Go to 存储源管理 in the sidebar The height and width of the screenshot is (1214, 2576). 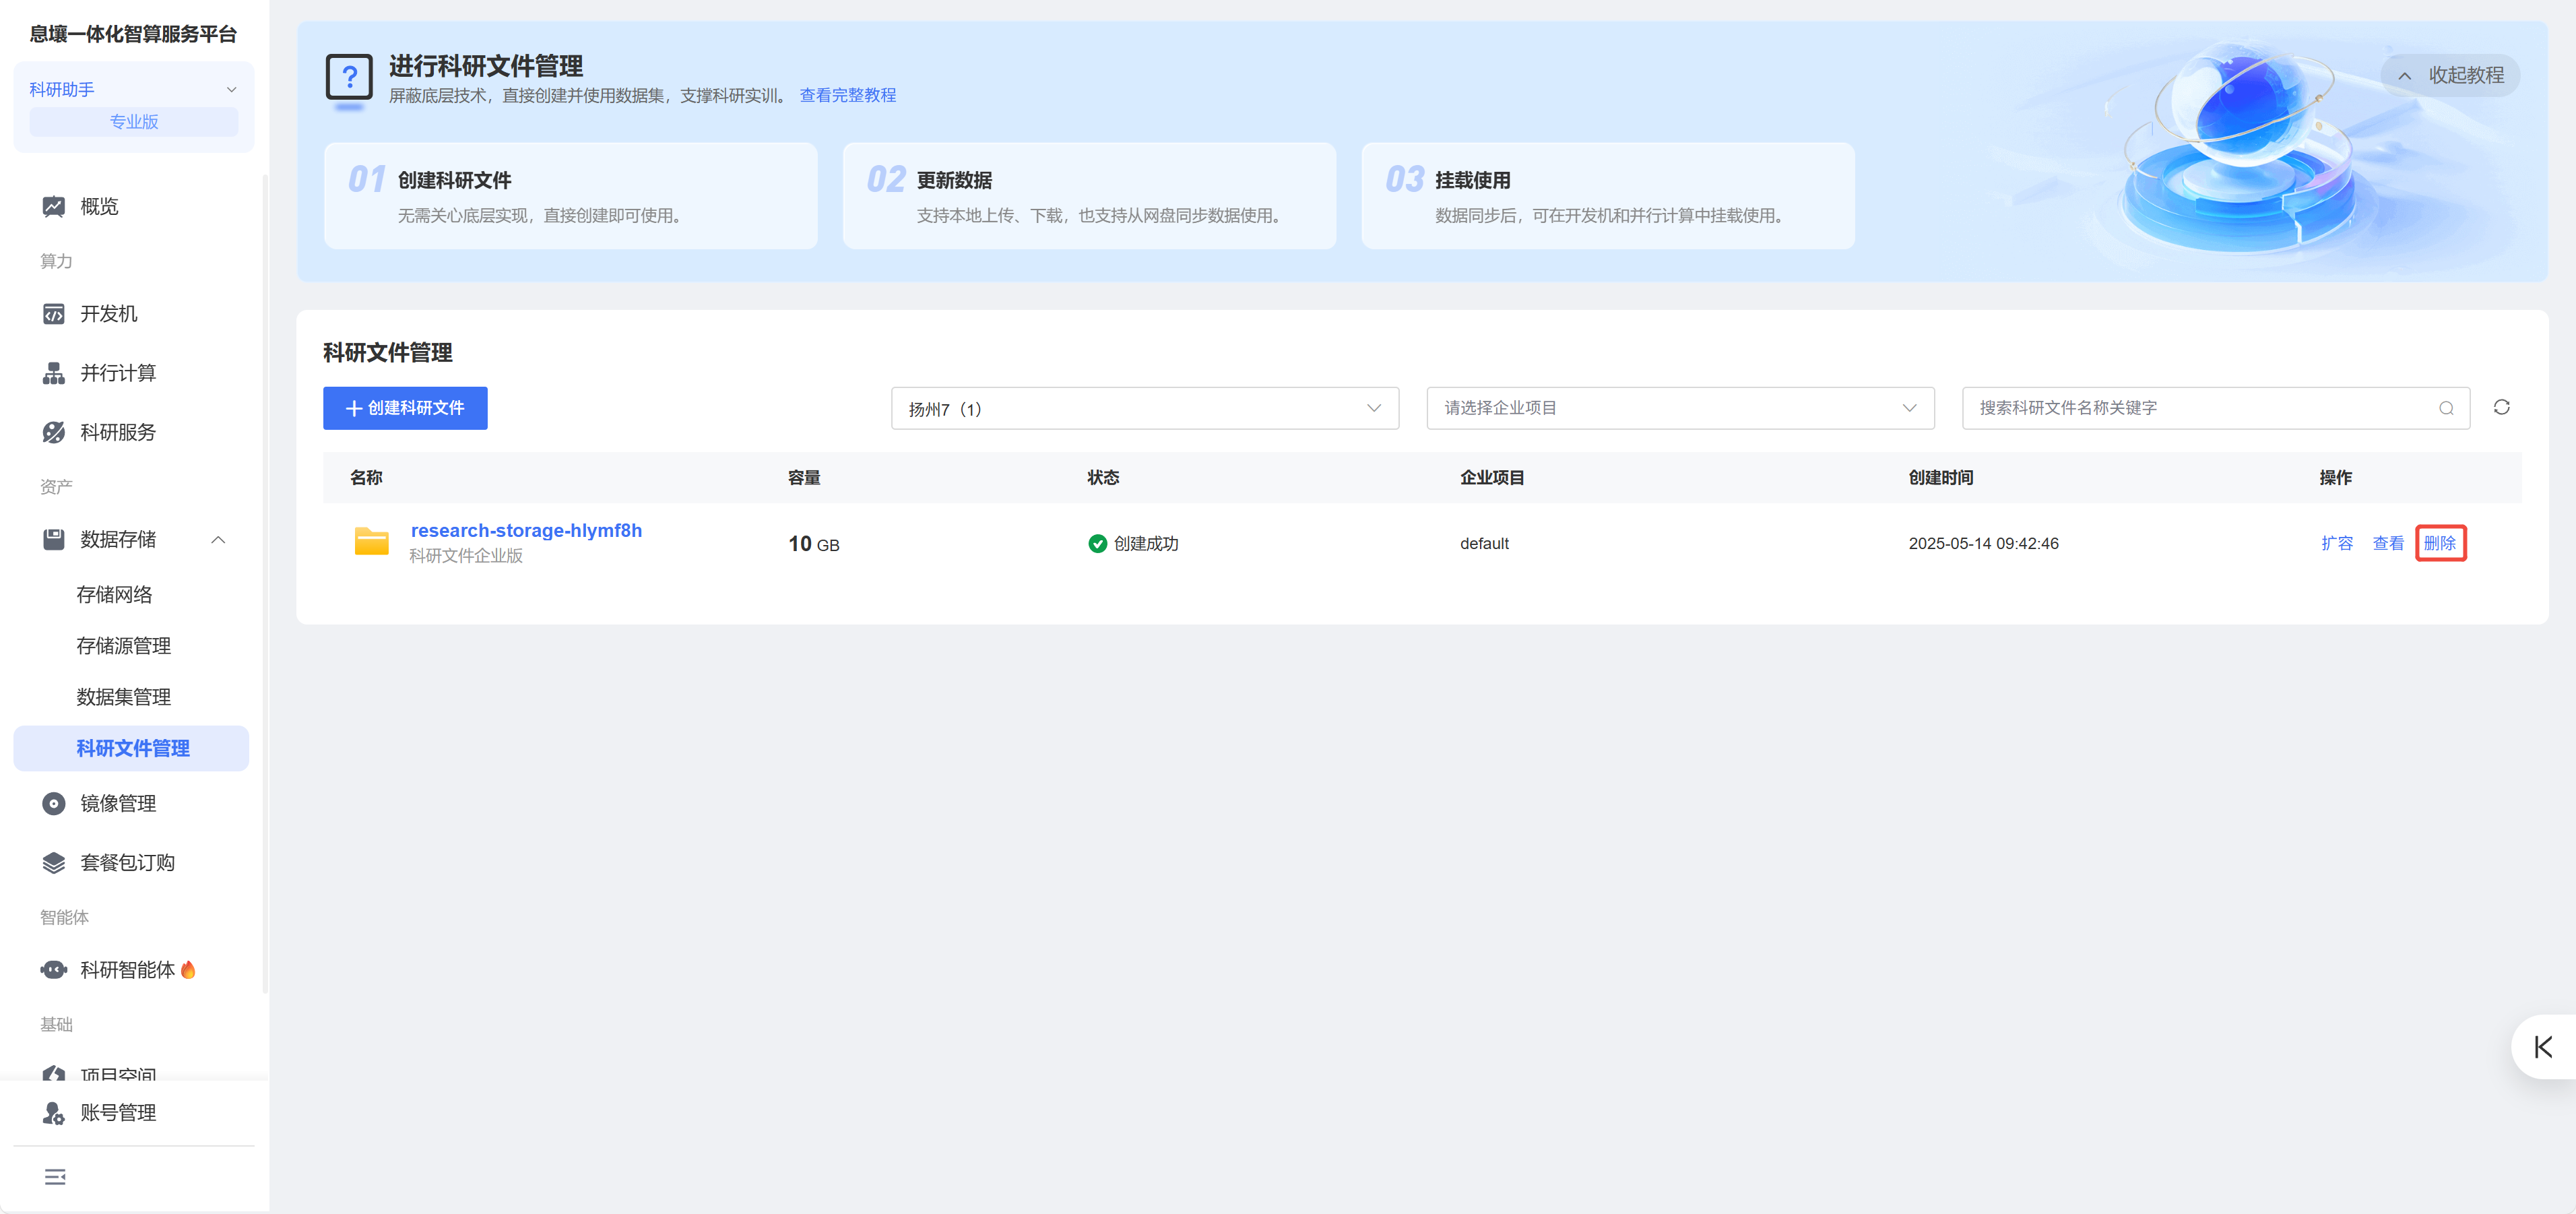(123, 646)
